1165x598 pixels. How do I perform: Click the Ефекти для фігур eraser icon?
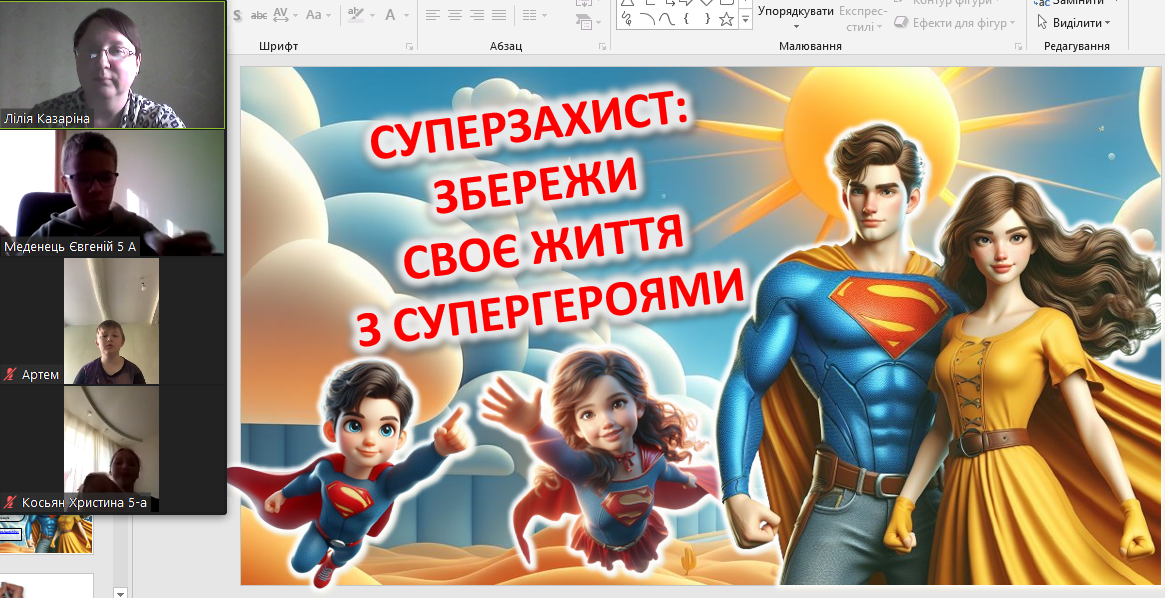click(x=900, y=23)
